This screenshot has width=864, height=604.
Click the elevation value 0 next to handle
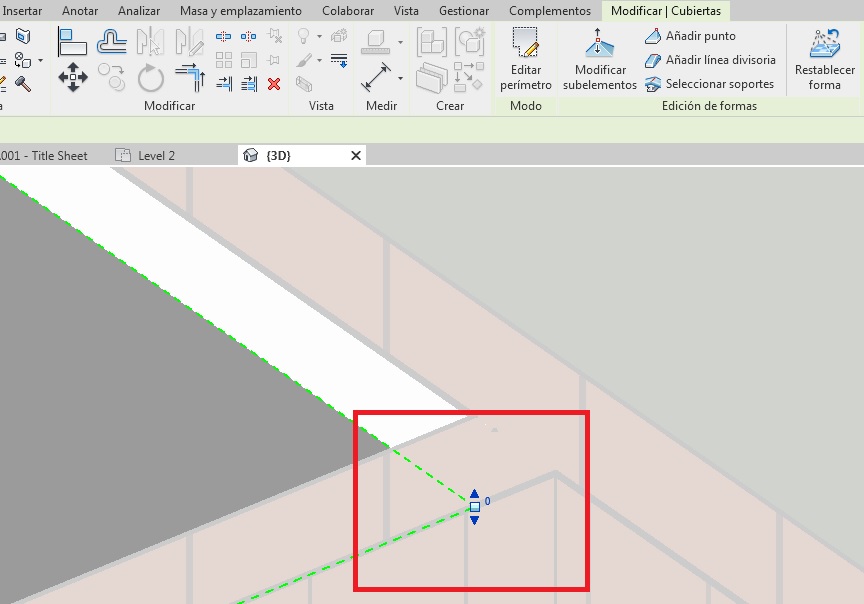pyautogui.click(x=487, y=501)
